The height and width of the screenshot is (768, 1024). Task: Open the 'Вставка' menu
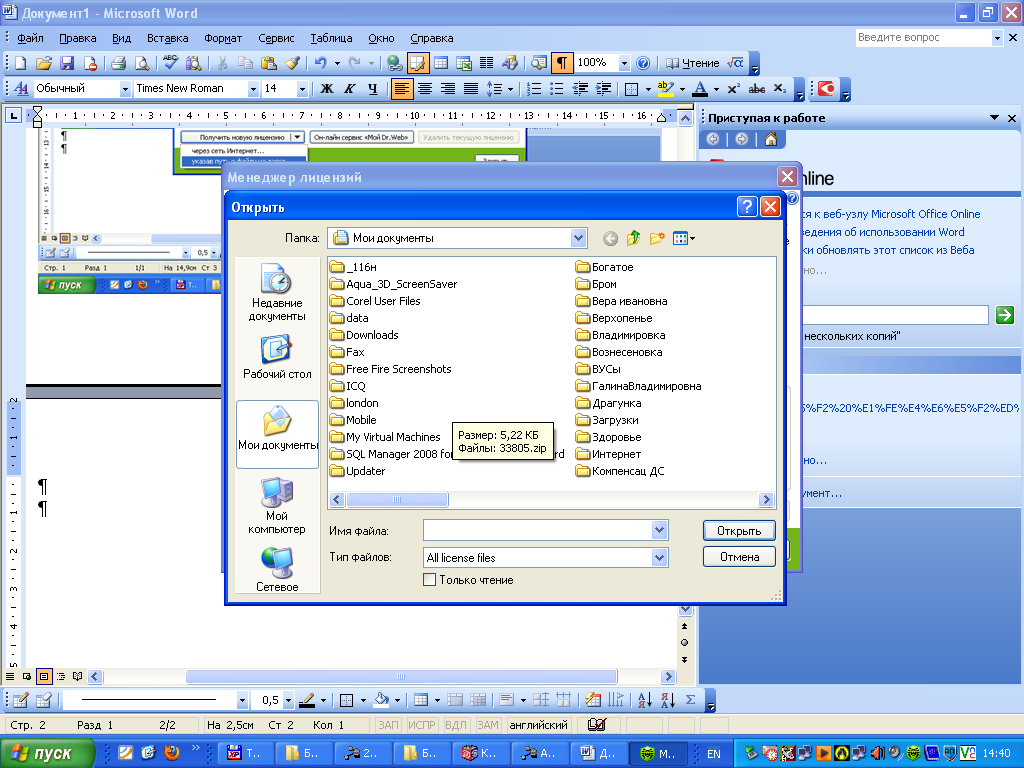click(168, 39)
